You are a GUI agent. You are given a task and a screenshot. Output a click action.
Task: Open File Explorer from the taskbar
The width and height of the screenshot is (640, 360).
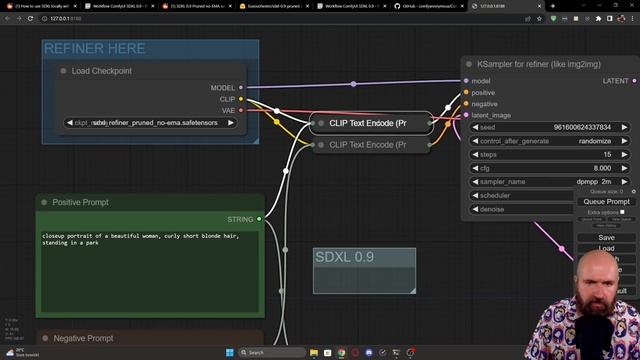click(314, 352)
